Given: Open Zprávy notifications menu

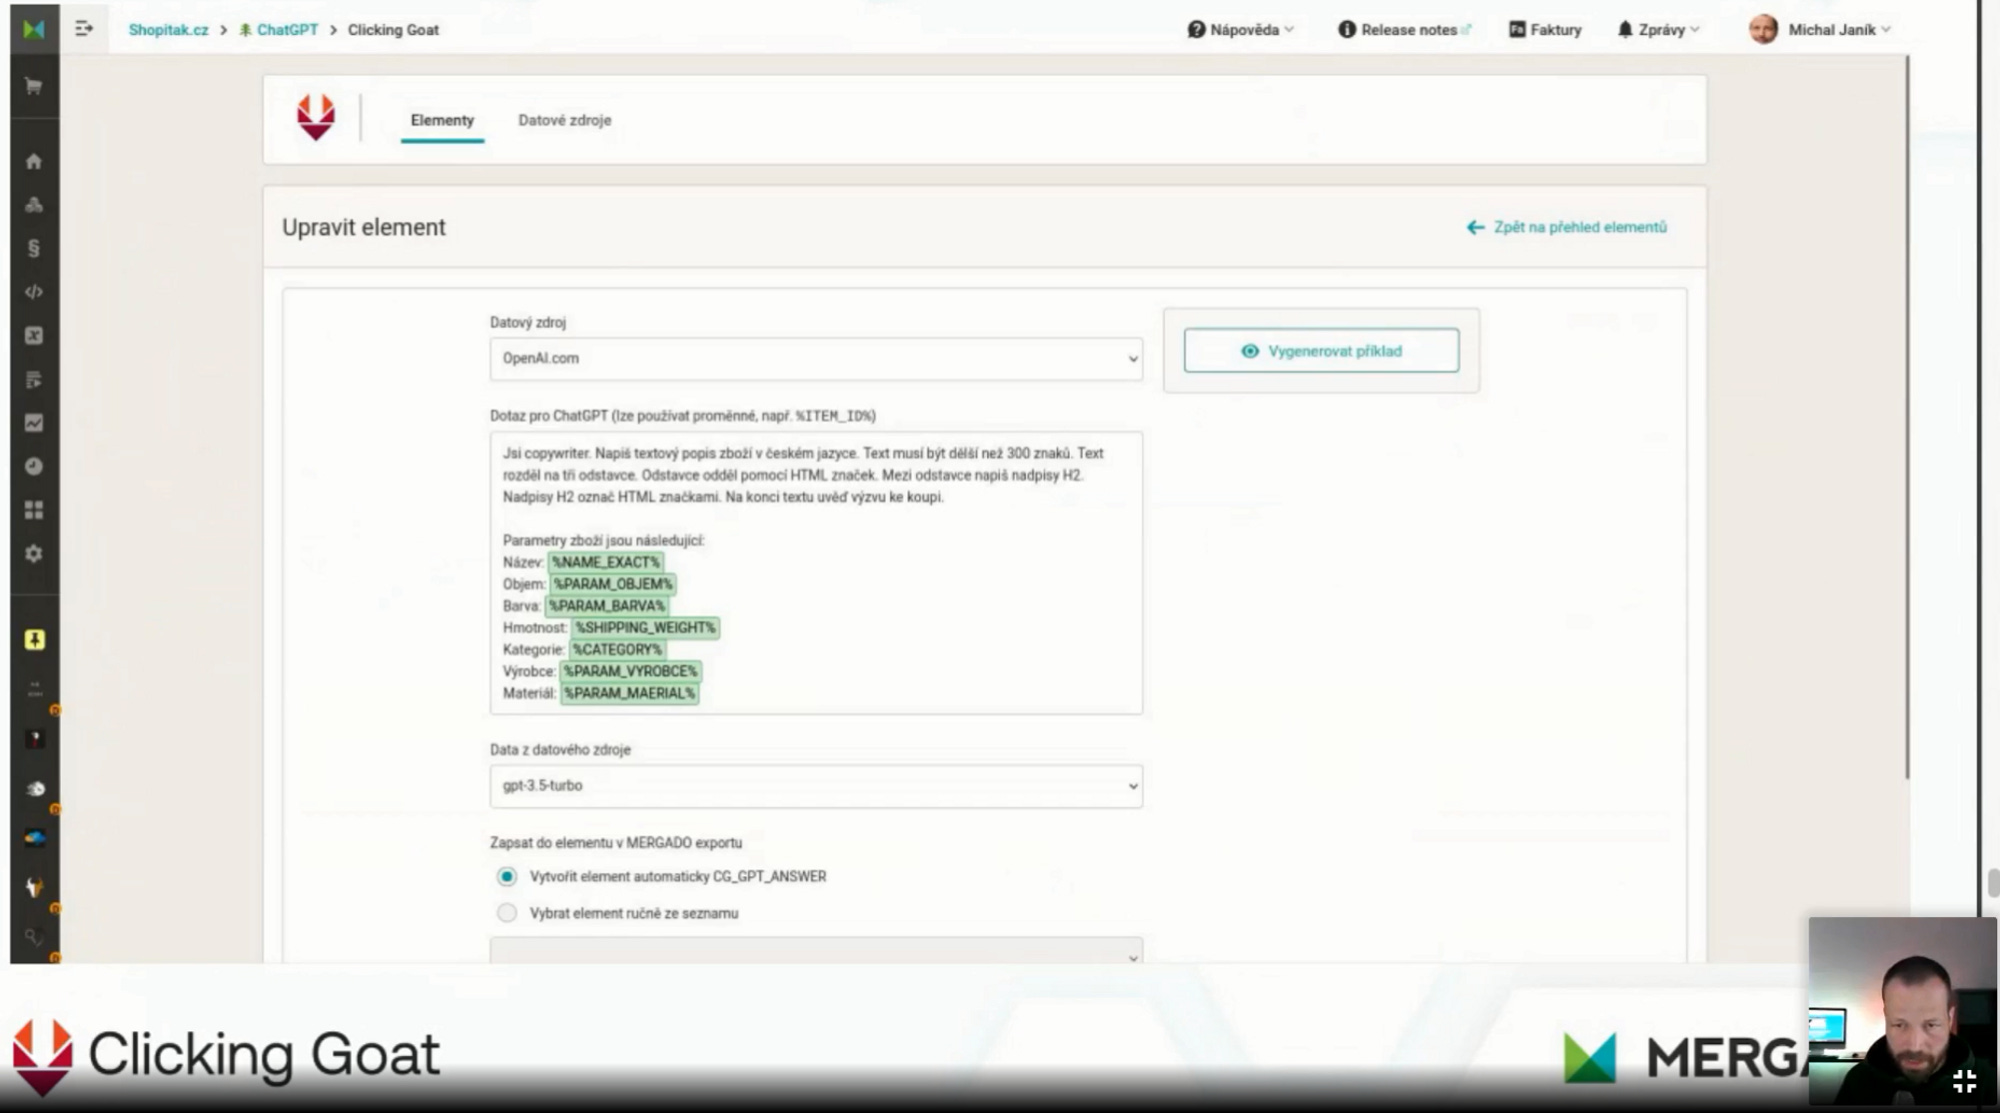Looking at the screenshot, I should [x=1658, y=30].
